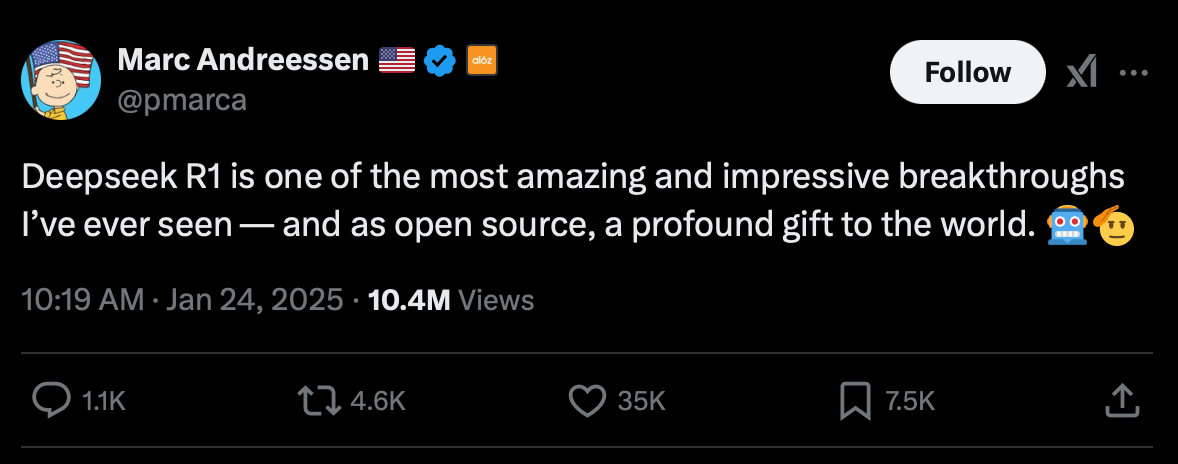Follow Marc Andreessen's account
This screenshot has width=1178, height=464.
tap(968, 72)
